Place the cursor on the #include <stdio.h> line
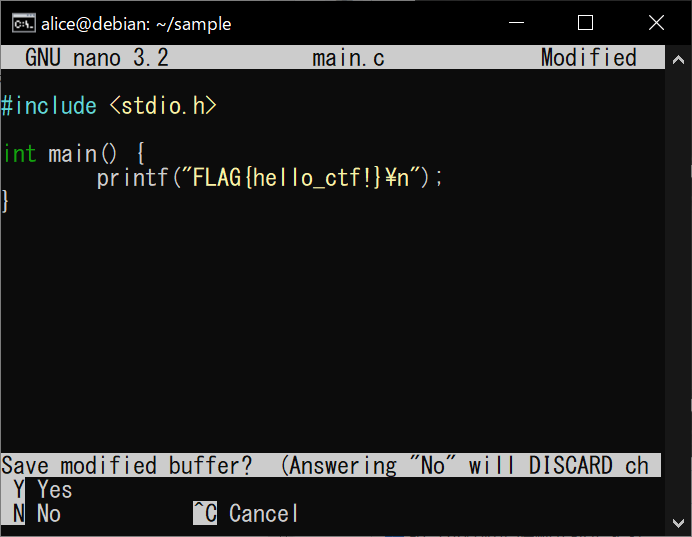Screen dimensions: 692x537 coord(109,106)
